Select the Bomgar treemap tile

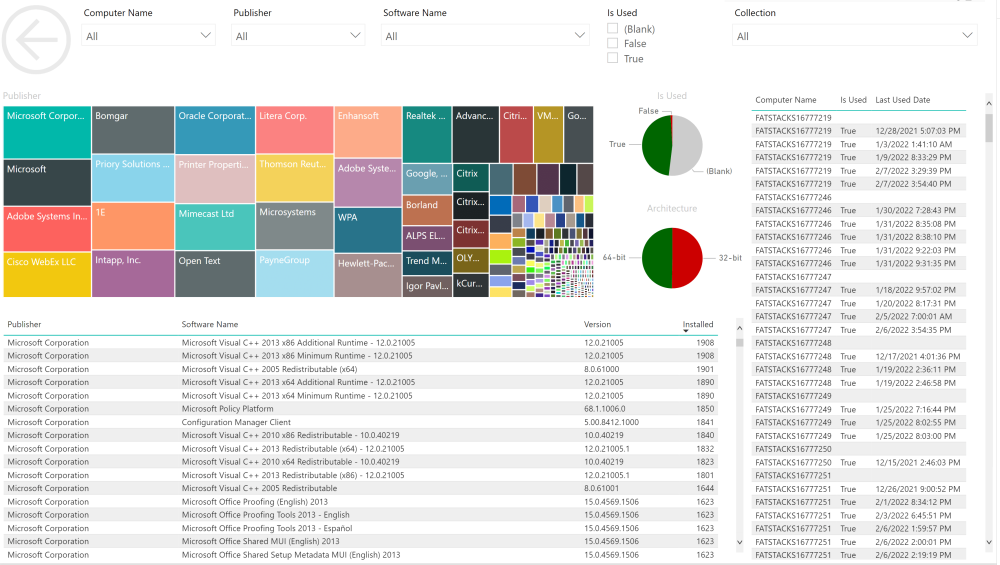coord(133,129)
